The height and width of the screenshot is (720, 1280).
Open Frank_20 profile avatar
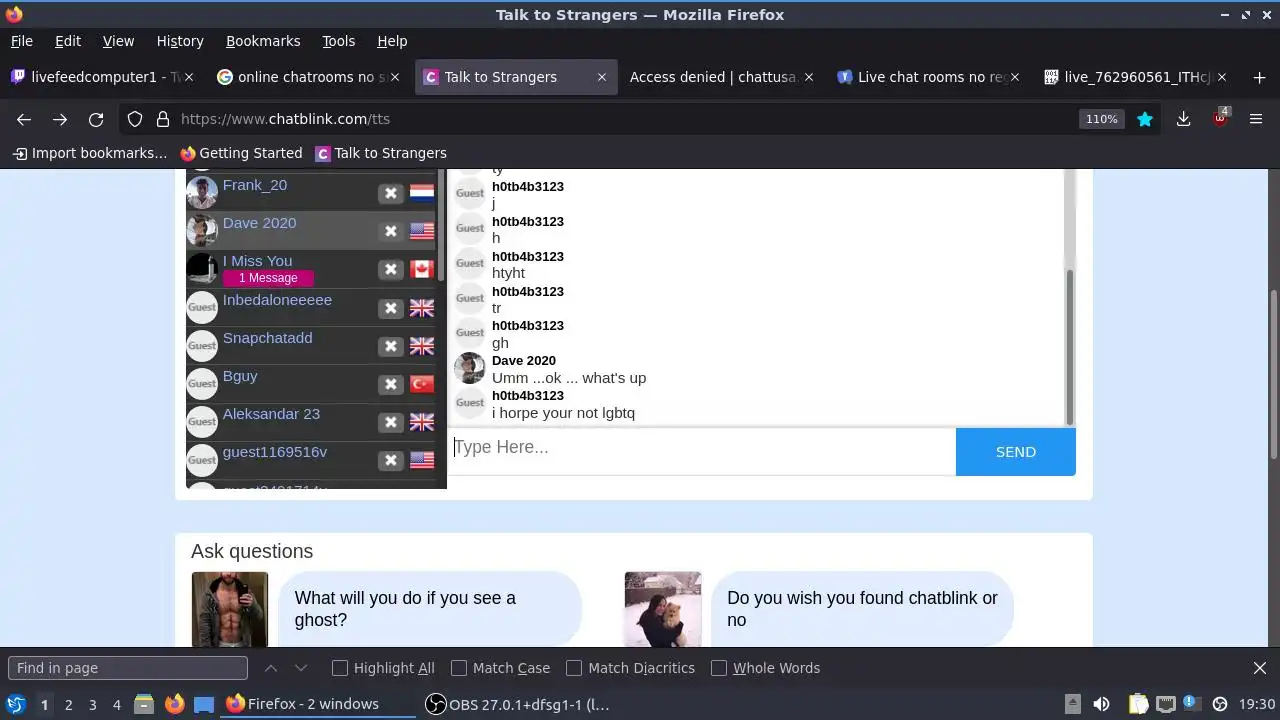tap(202, 192)
